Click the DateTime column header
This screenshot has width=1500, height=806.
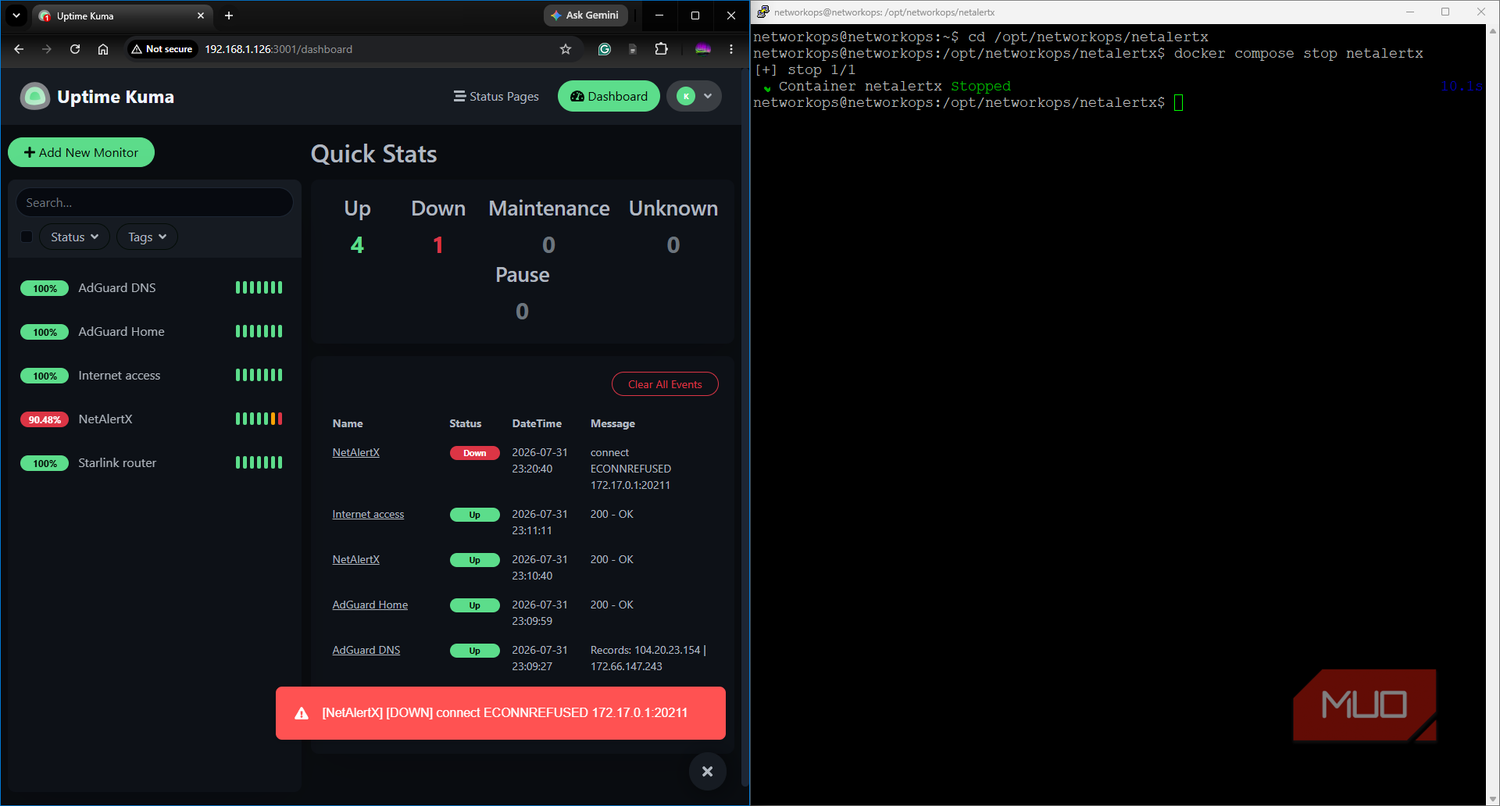pyautogui.click(x=537, y=423)
